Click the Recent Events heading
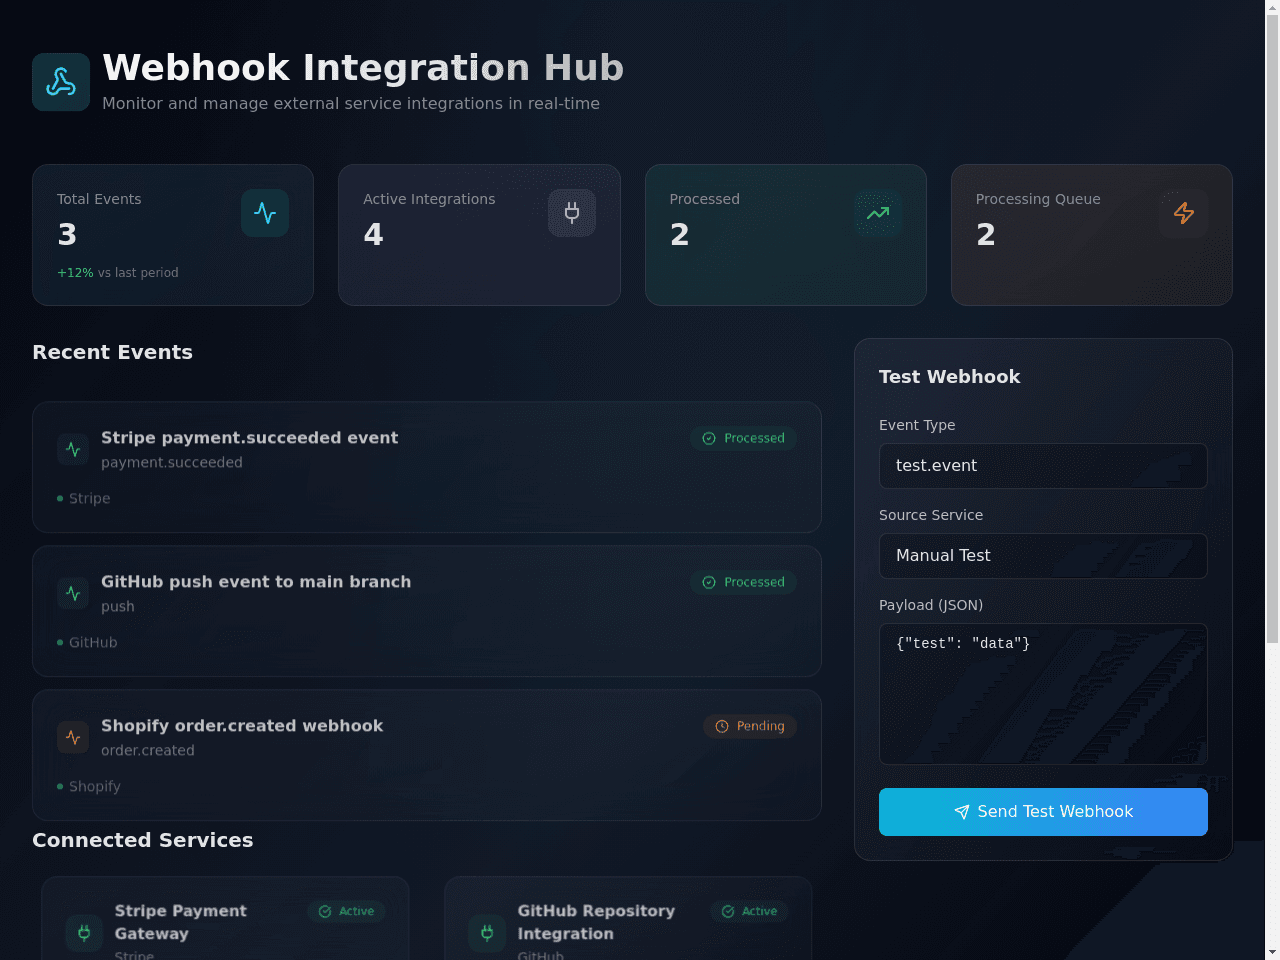The width and height of the screenshot is (1280, 960). (113, 352)
